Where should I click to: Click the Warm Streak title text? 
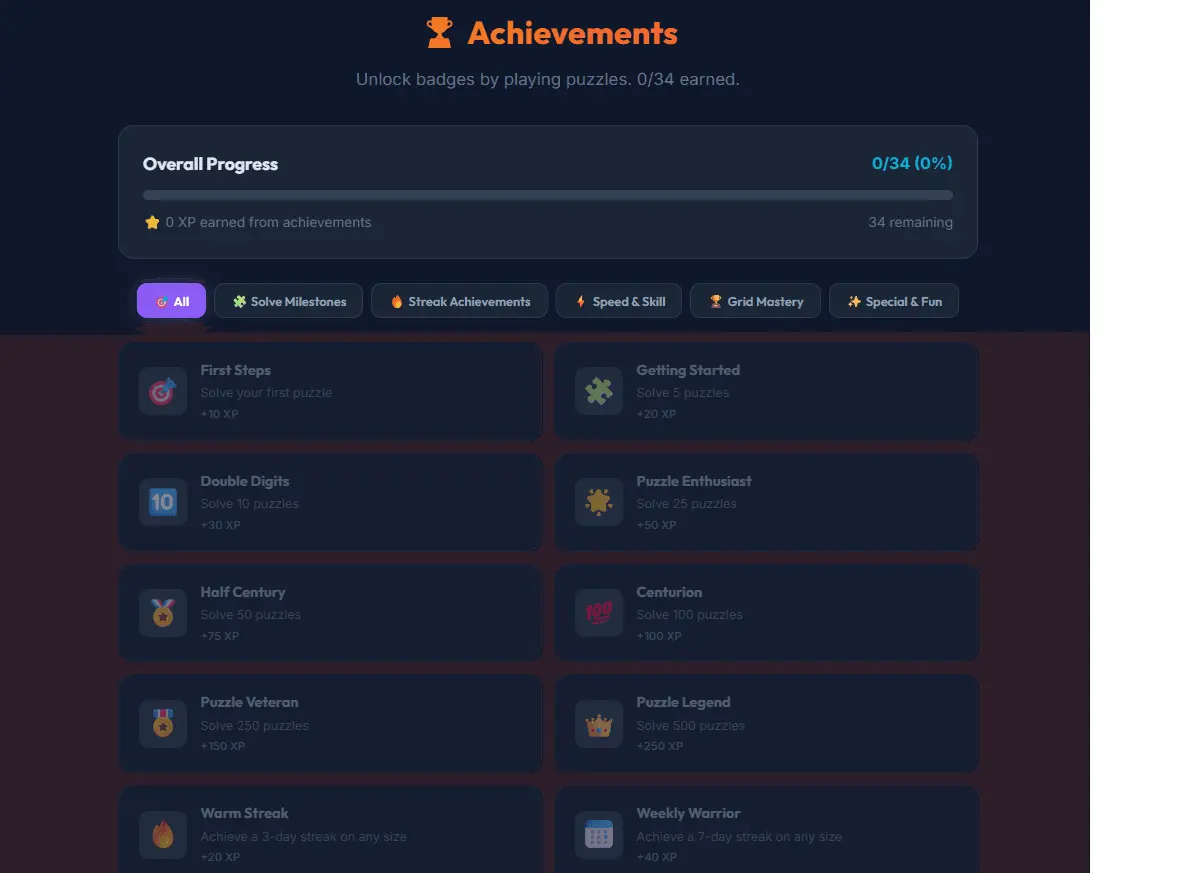point(244,813)
